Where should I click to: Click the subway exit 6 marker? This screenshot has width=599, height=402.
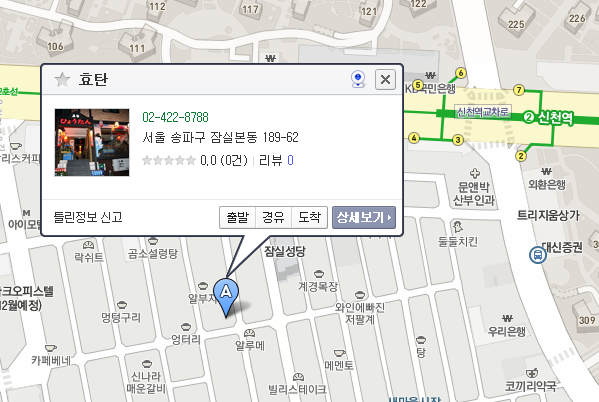(x=461, y=73)
